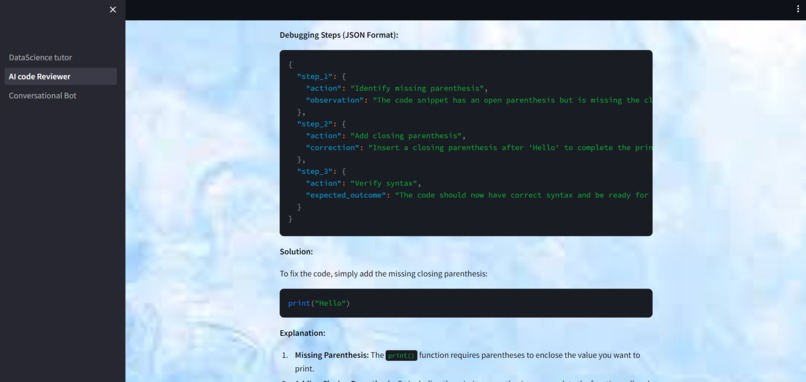Click the "observation" key in JSON

coord(335,100)
